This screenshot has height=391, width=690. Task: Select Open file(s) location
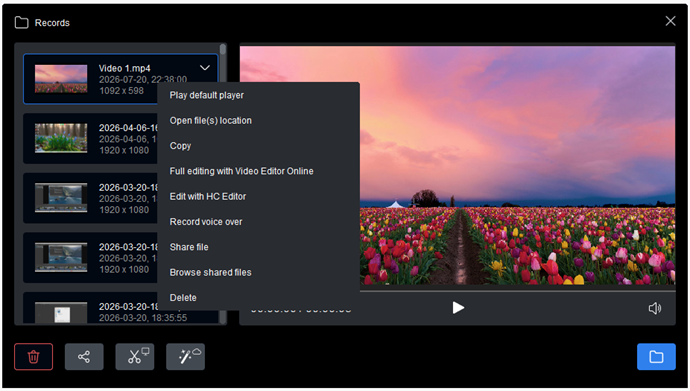210,121
